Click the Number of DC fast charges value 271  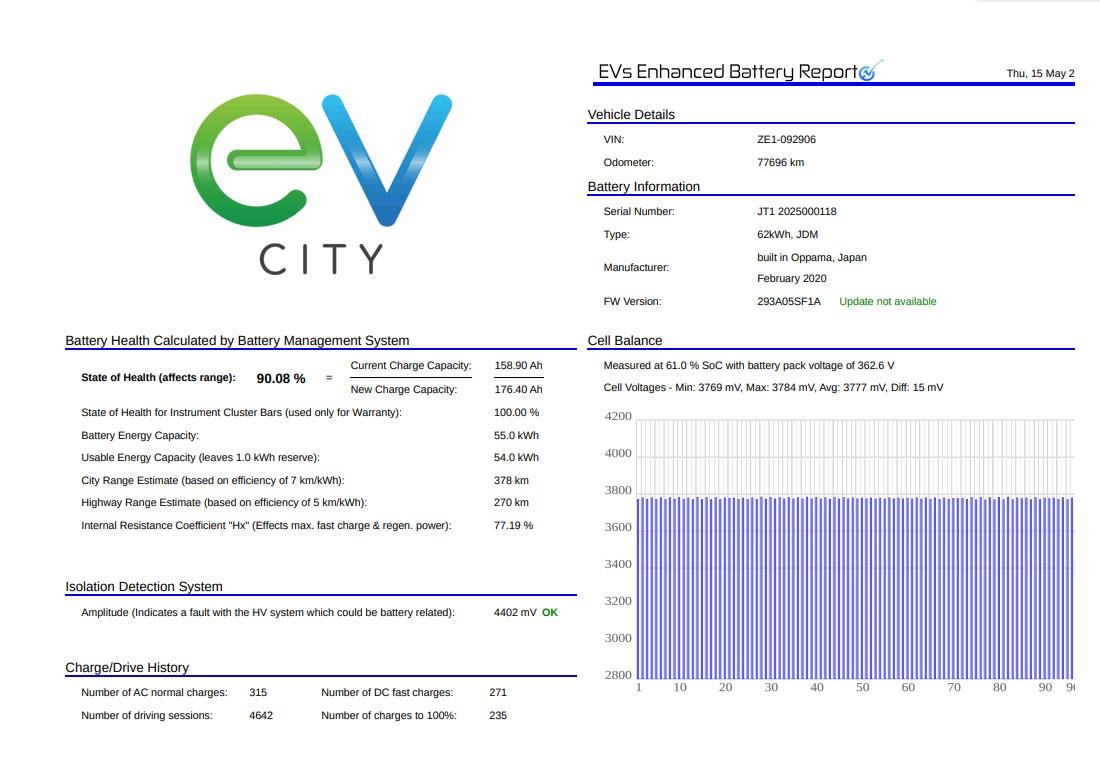(498, 692)
